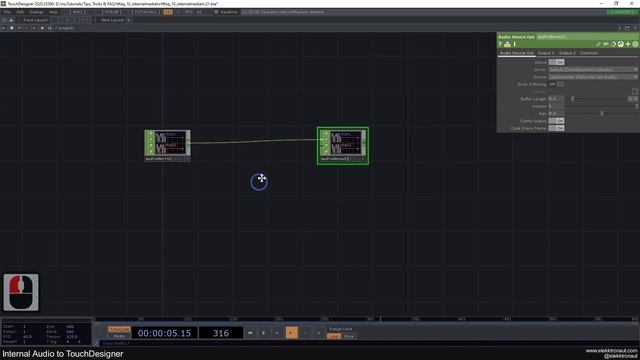
Task: Click the Tutorials button in top bar
Action: pos(145,12)
